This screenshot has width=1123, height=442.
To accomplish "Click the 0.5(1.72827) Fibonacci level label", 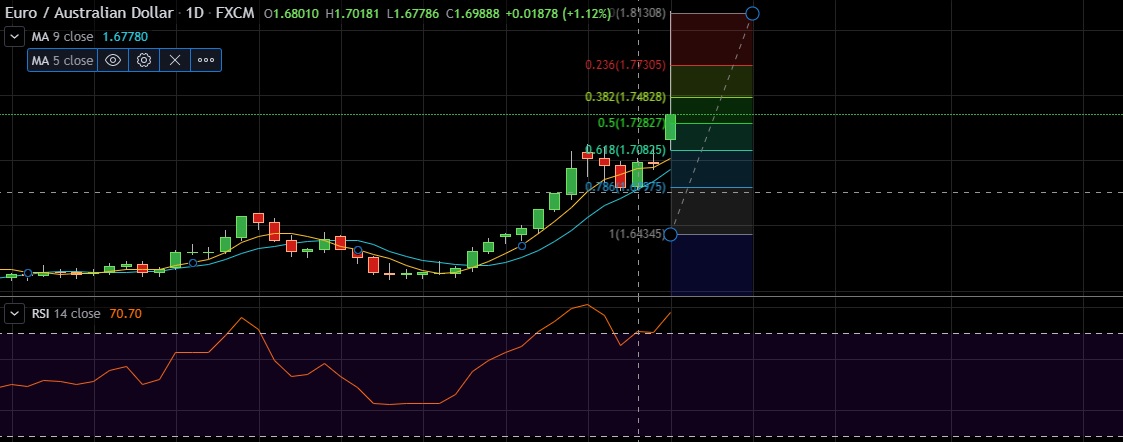I will 632,123.
